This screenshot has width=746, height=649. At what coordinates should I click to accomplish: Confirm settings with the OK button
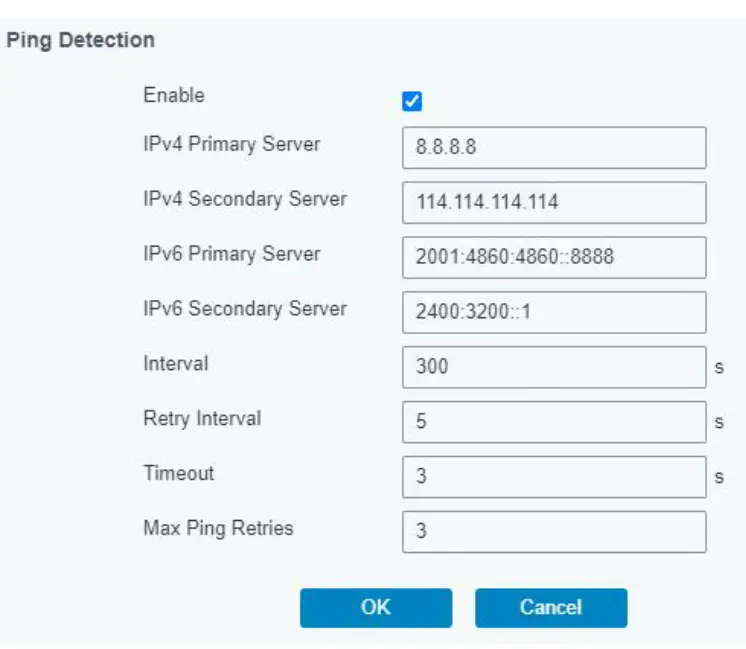point(376,608)
